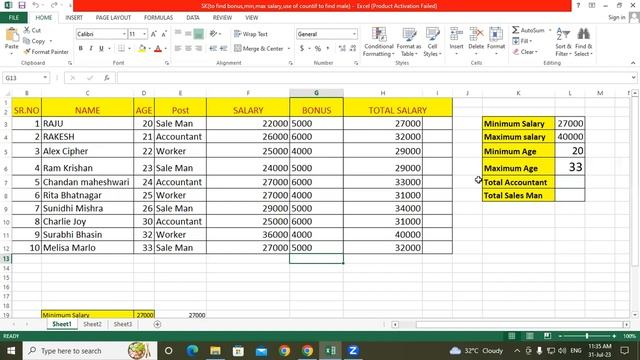Switch to Page Layout view in status bar
The width and height of the screenshot is (640, 360).
[529, 336]
